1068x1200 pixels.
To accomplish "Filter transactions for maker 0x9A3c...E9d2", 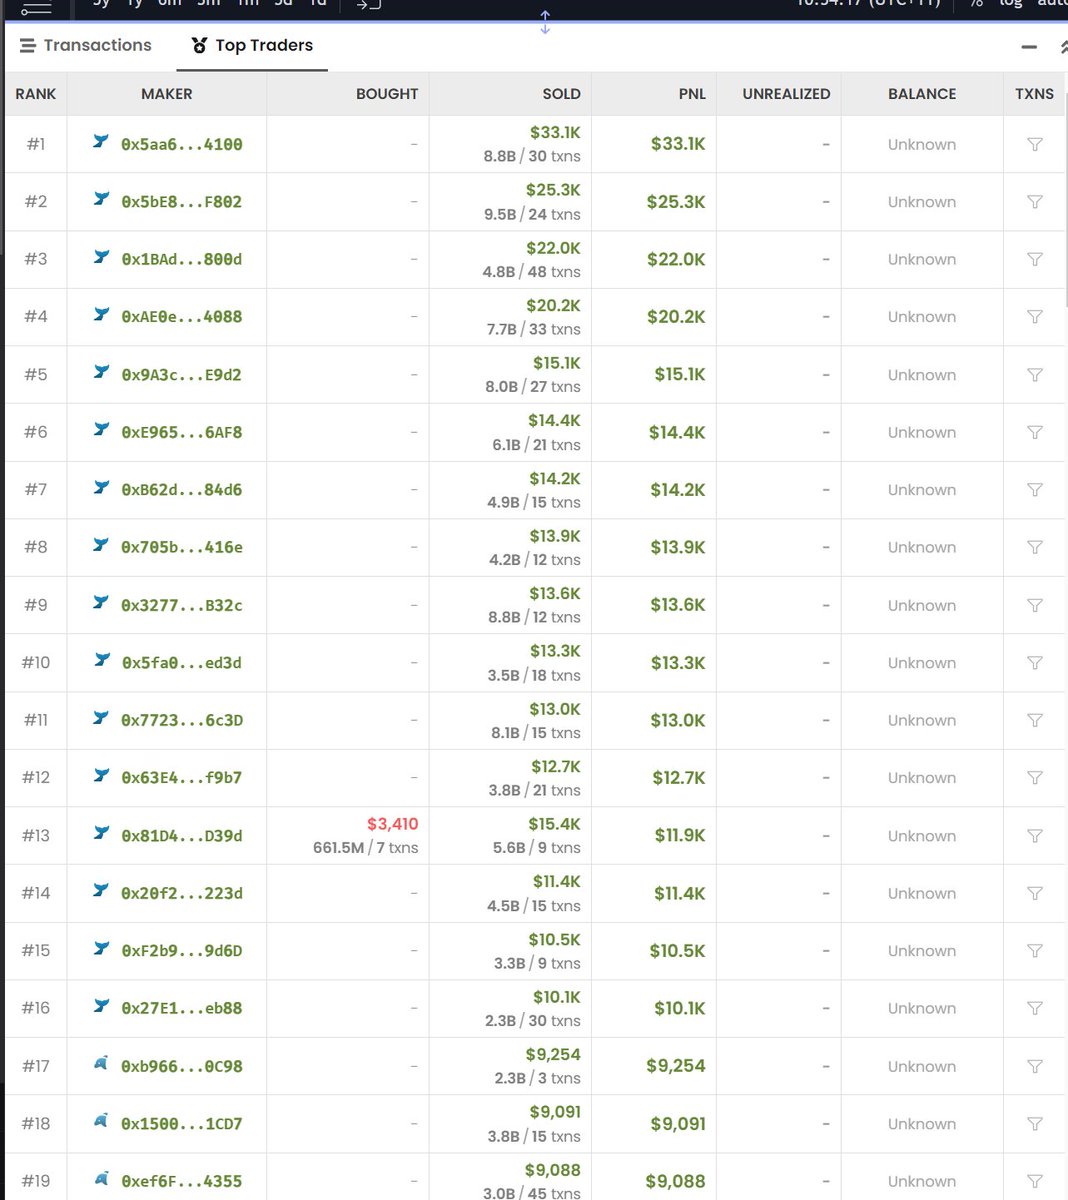I will pos(1035,375).
